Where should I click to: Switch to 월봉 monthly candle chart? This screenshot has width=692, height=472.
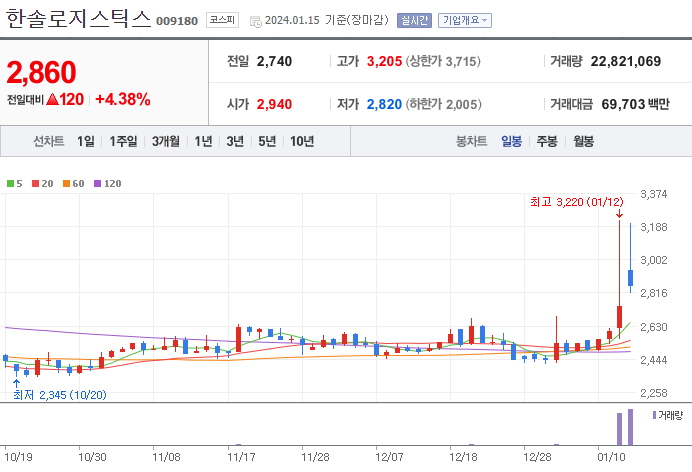[x=583, y=141]
